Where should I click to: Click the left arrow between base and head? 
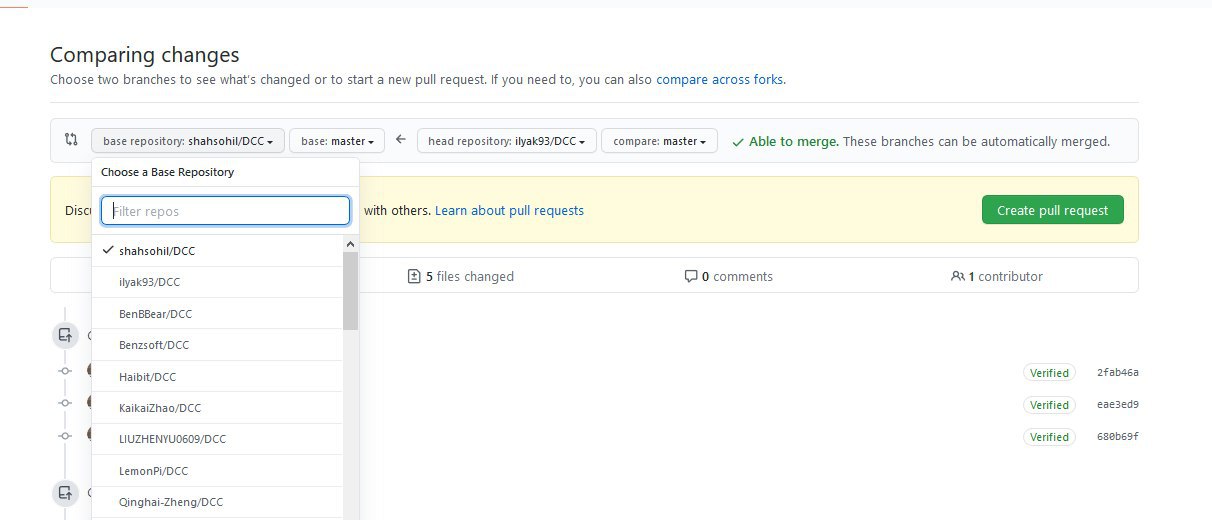[x=400, y=140]
